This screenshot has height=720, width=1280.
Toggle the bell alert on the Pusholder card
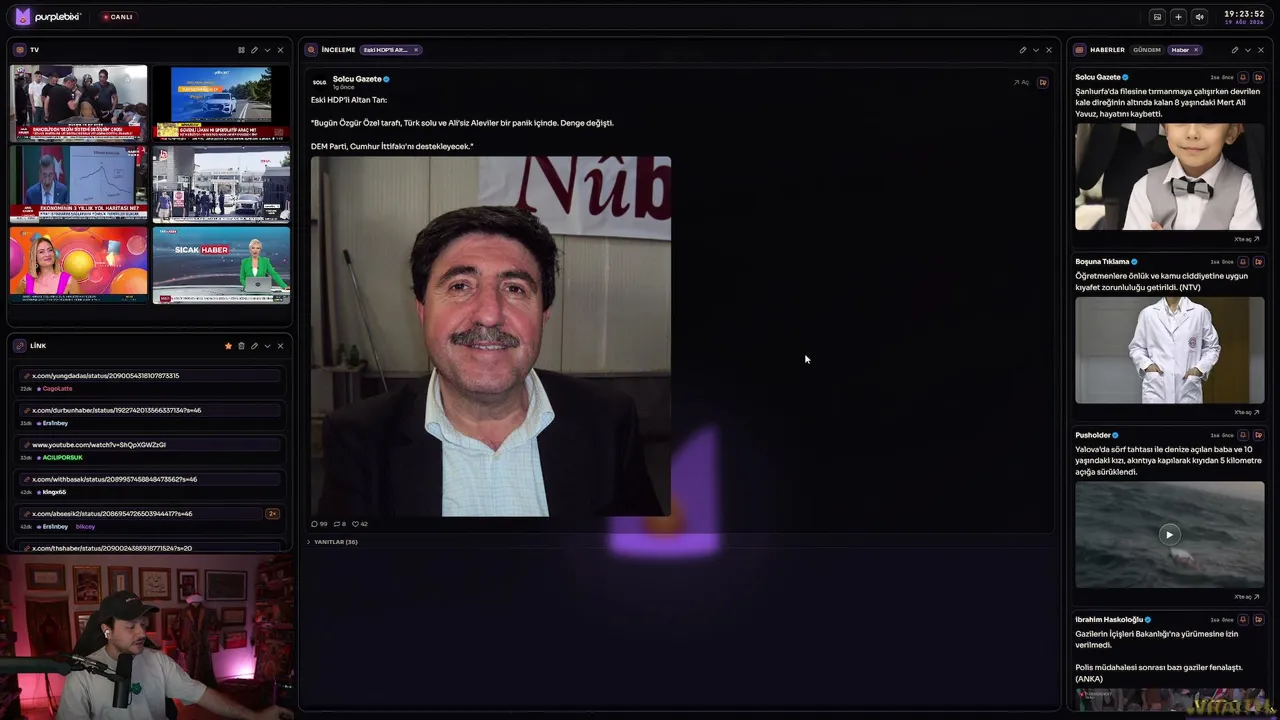tap(1243, 435)
